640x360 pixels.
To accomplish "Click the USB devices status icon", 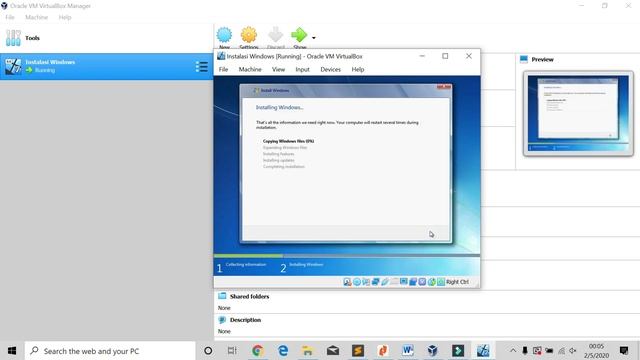I will tap(385, 282).
